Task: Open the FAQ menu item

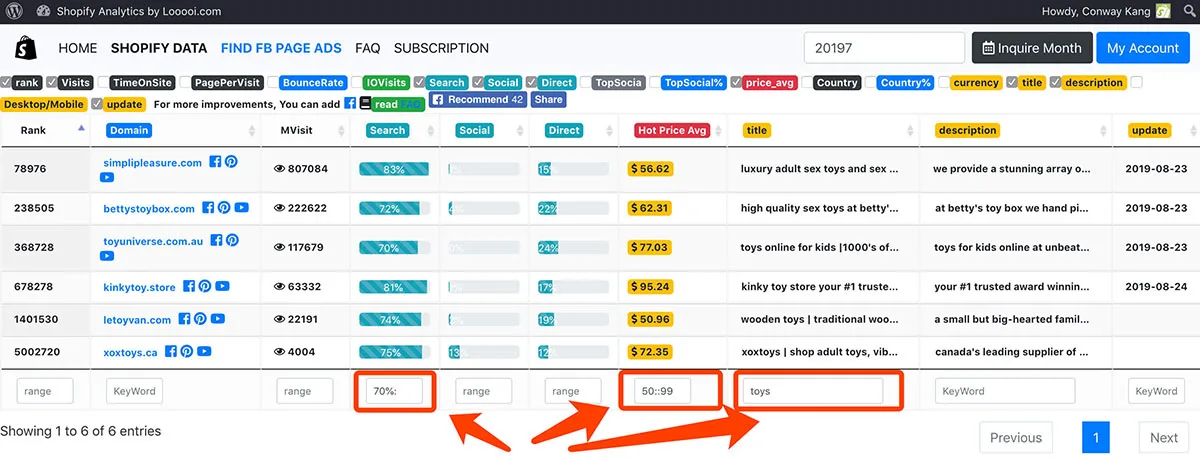Action: (367, 48)
